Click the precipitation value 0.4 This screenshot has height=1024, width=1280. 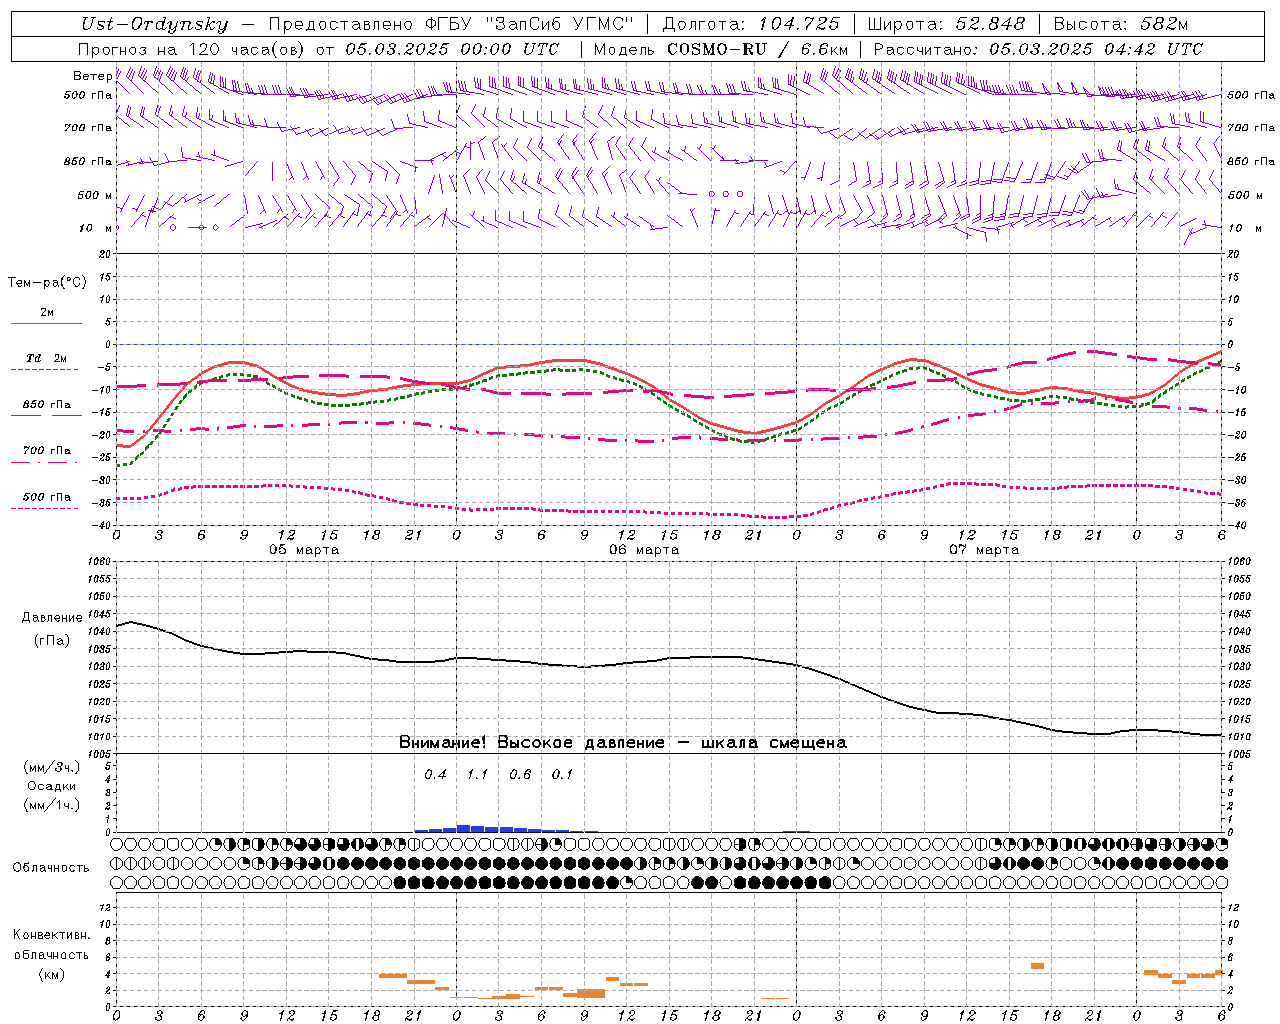pyautogui.click(x=435, y=775)
